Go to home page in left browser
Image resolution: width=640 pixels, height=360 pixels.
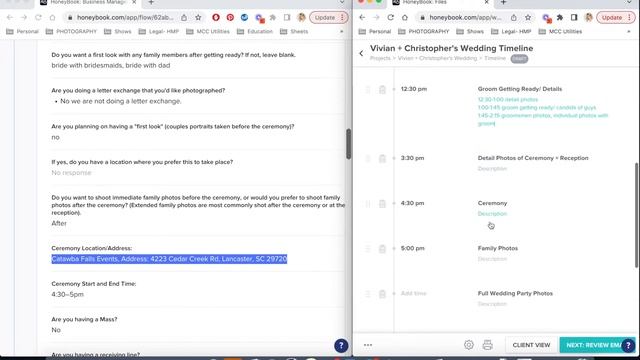(52, 18)
